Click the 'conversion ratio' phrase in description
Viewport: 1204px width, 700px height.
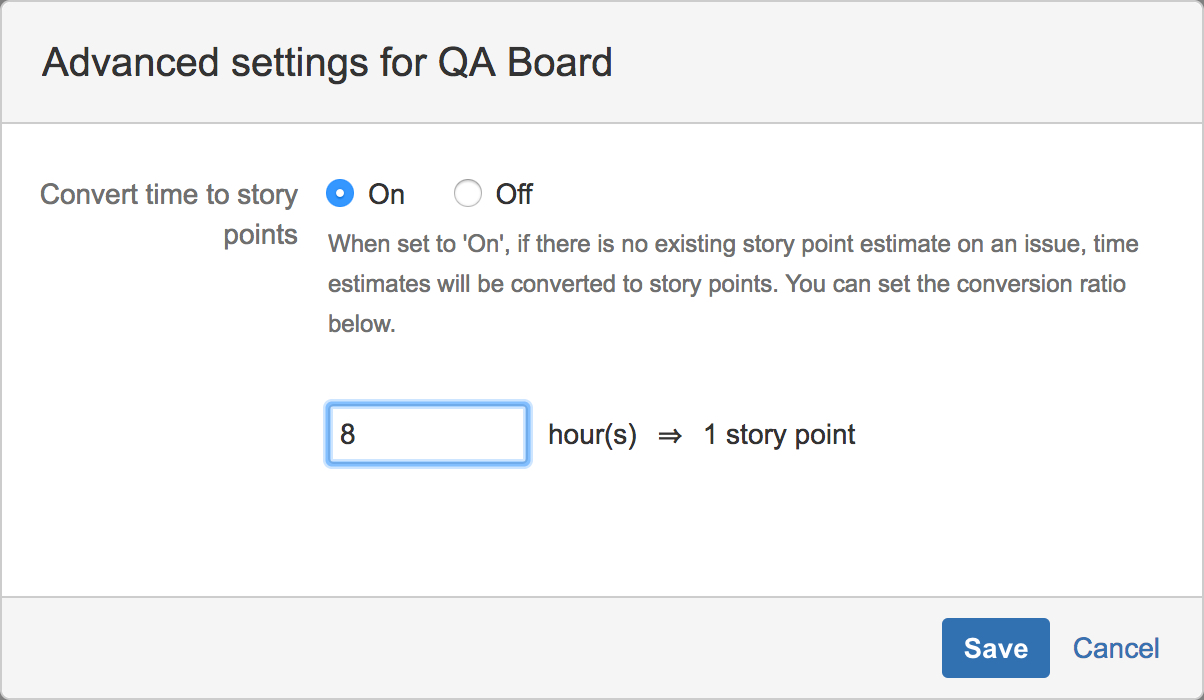[x=1040, y=284]
